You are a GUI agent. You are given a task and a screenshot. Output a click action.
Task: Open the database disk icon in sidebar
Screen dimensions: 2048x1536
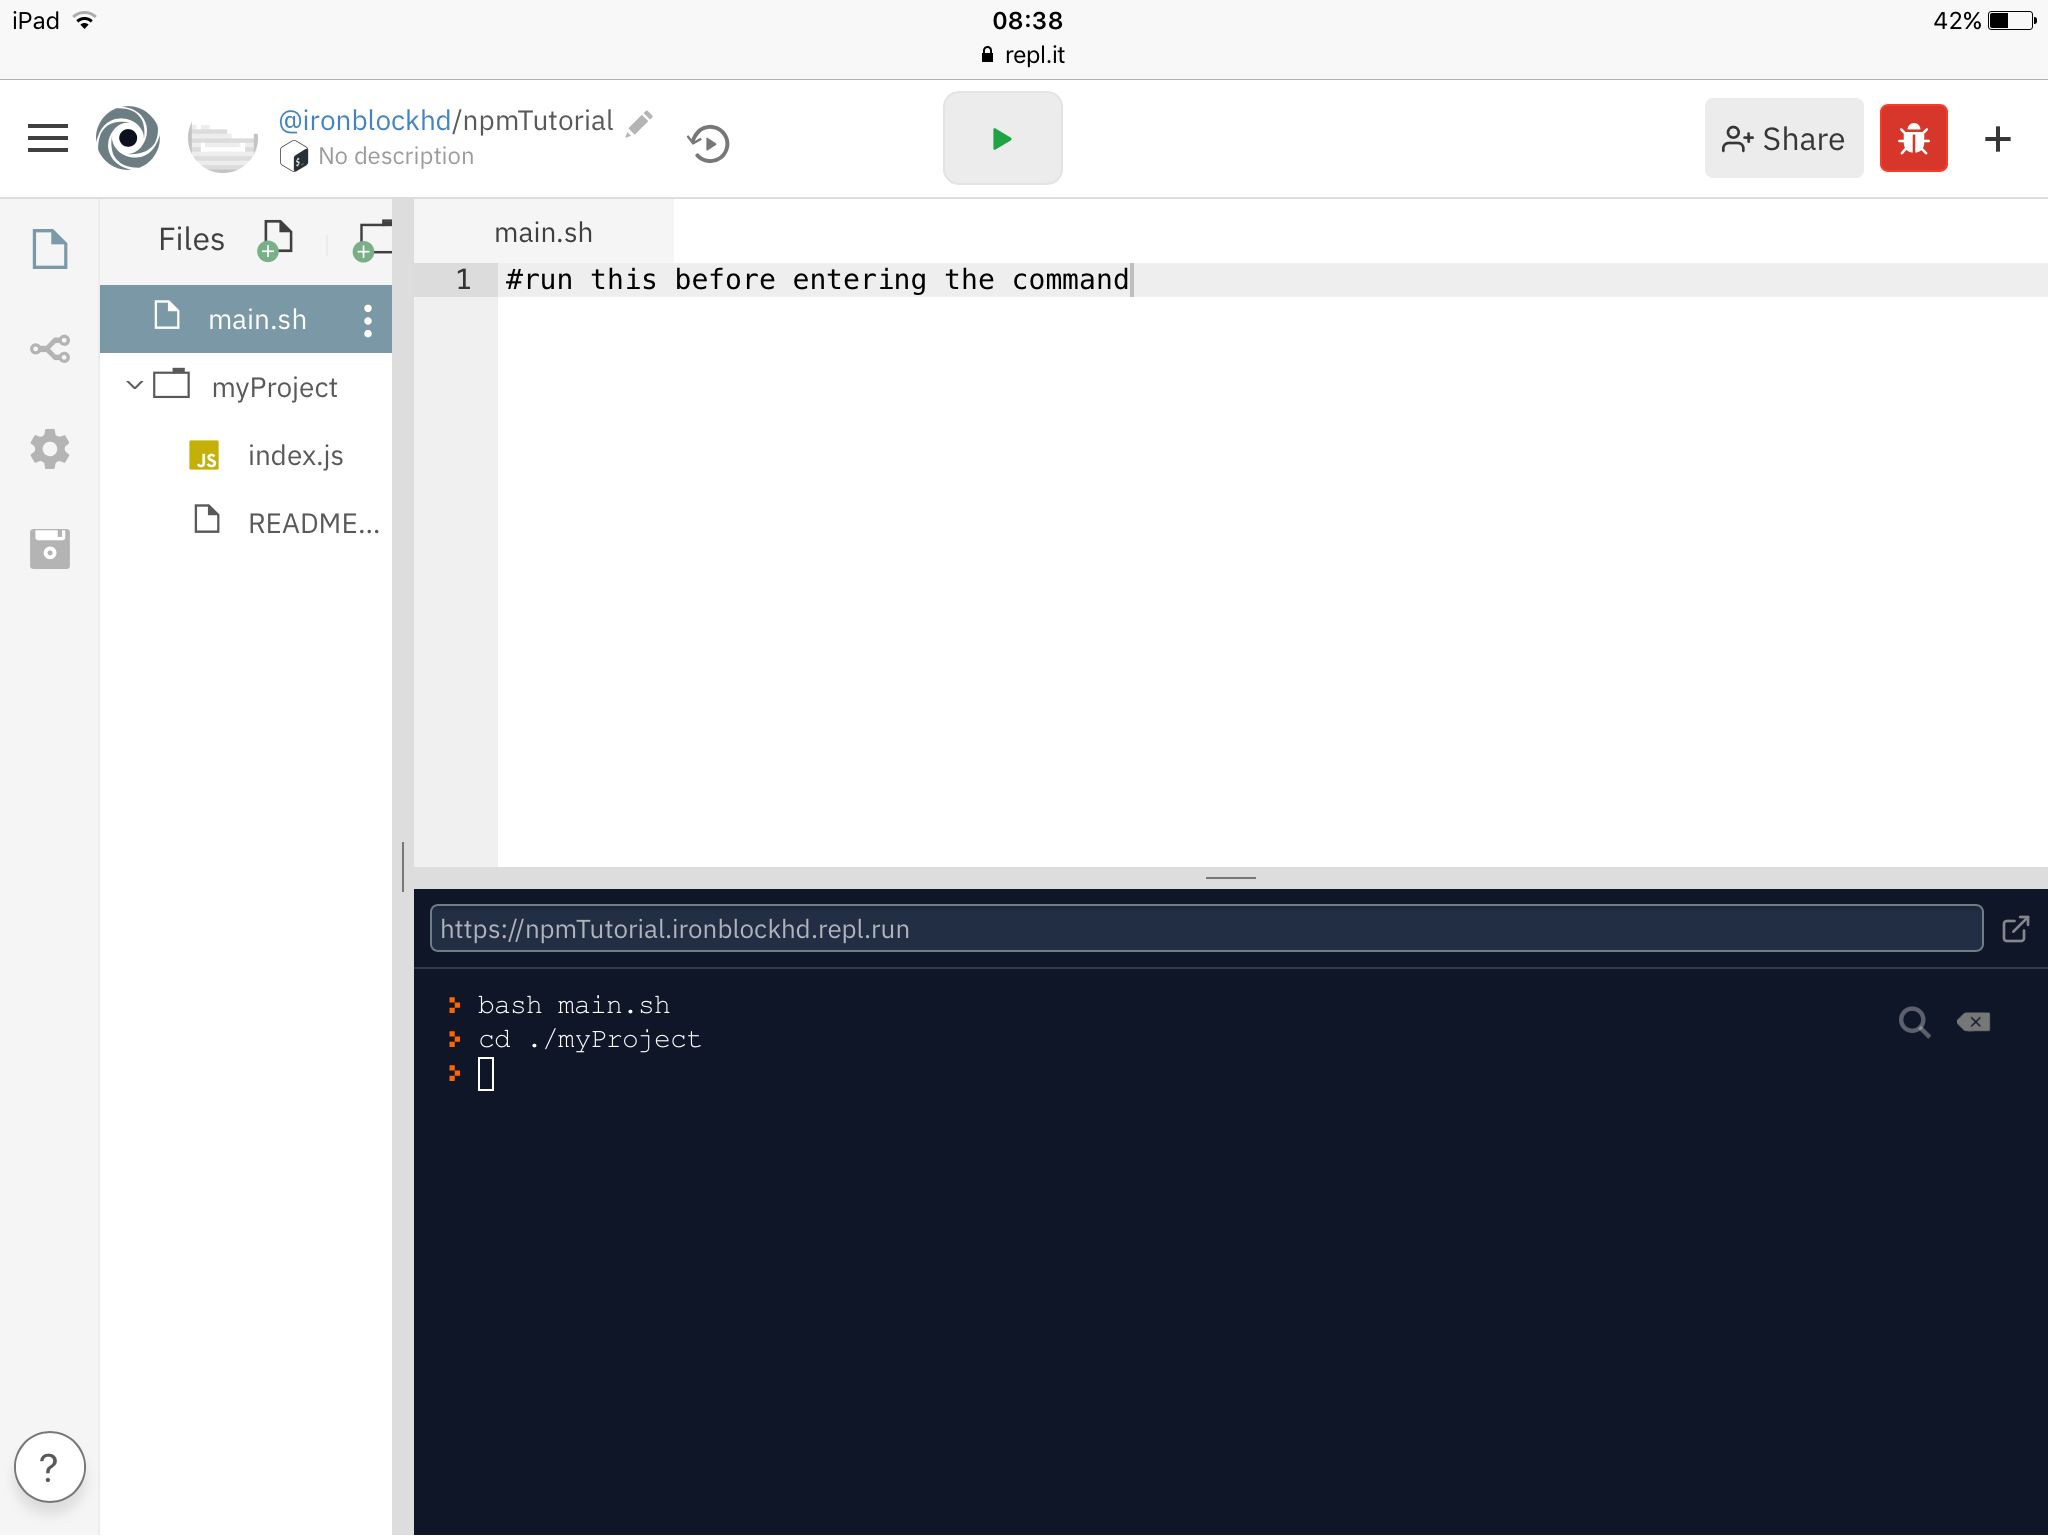(x=50, y=549)
